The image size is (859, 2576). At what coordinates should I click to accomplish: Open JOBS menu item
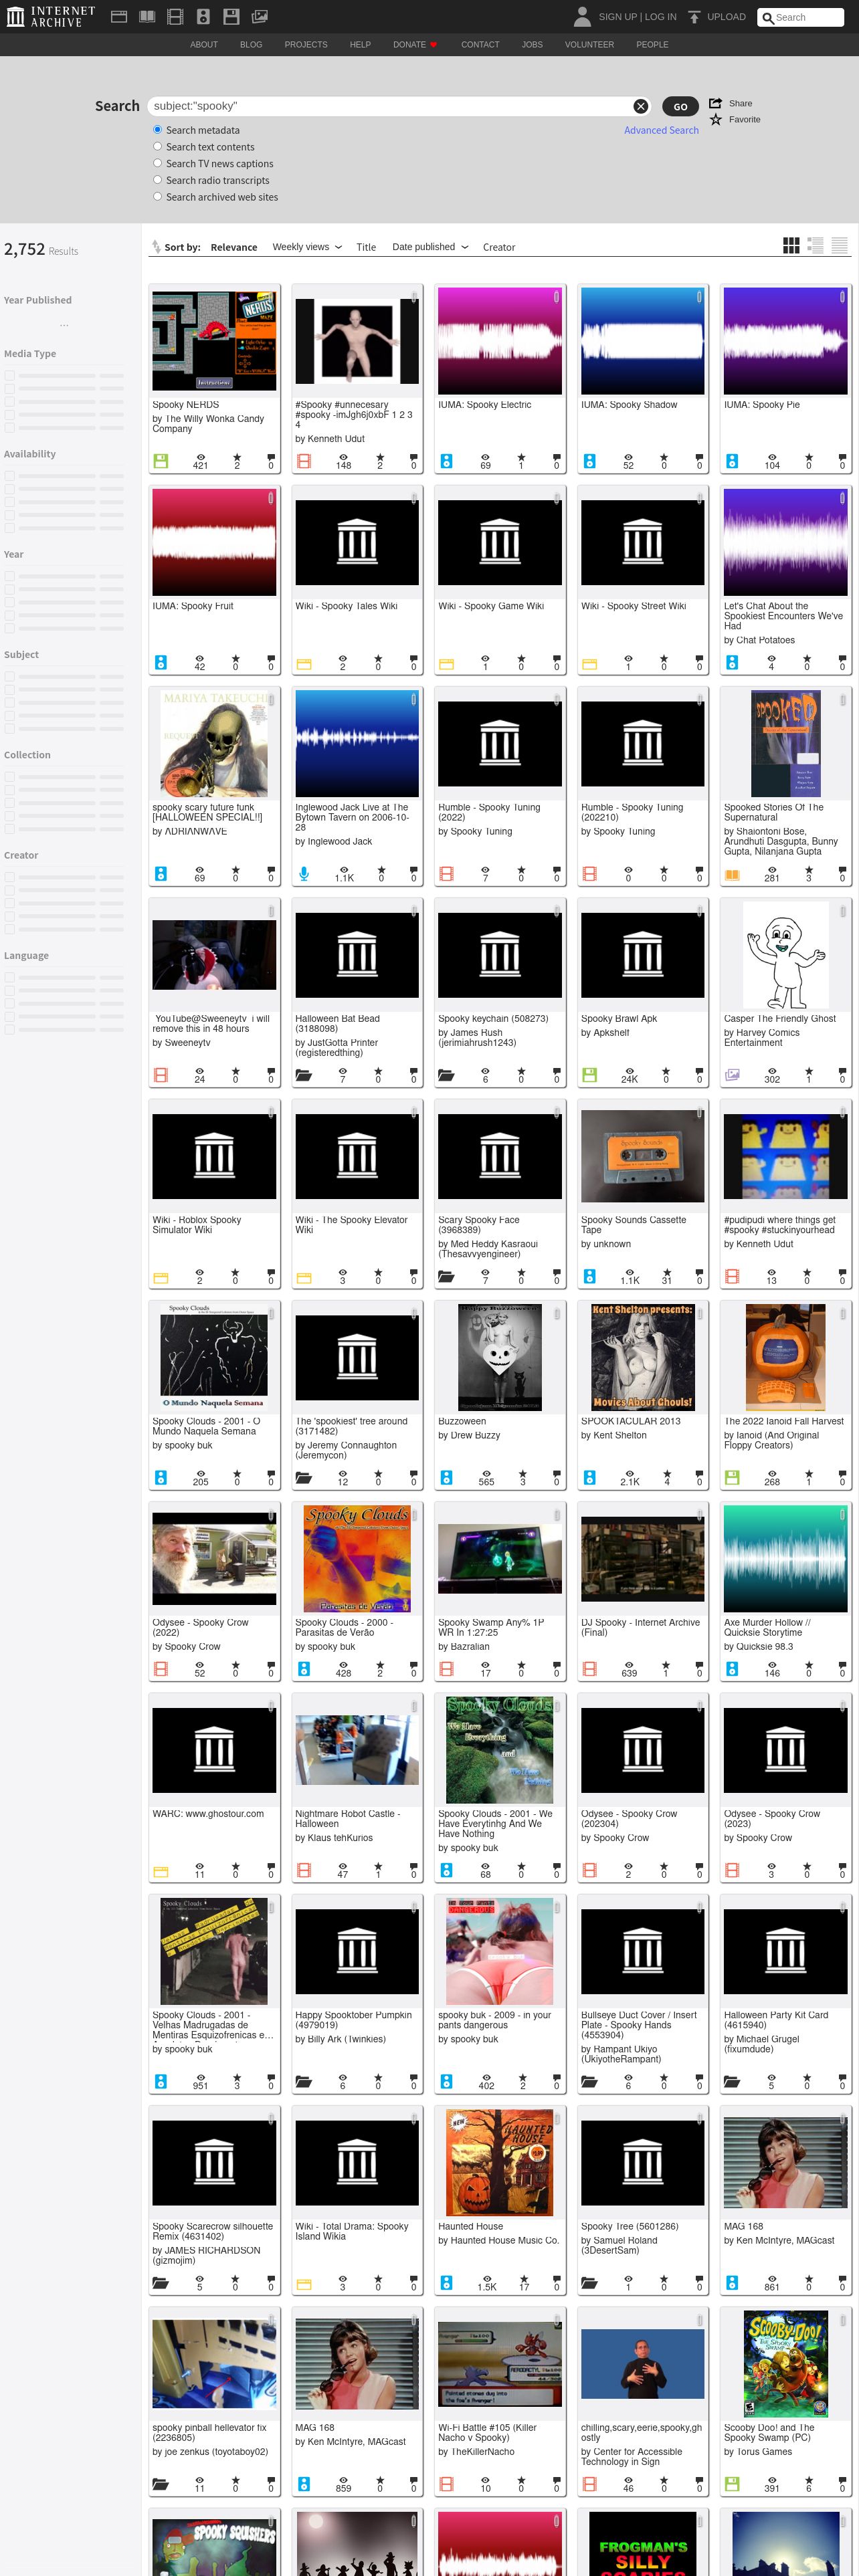click(532, 45)
